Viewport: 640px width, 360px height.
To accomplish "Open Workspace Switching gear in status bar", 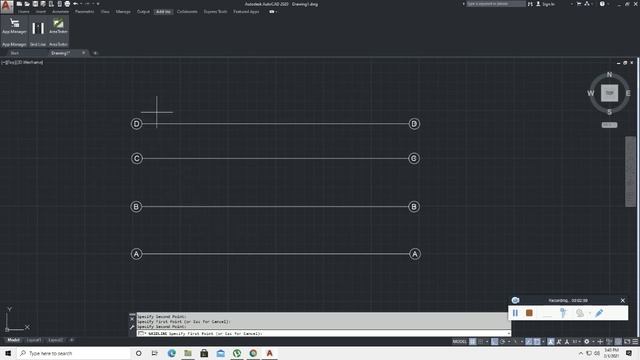I will click(587, 342).
